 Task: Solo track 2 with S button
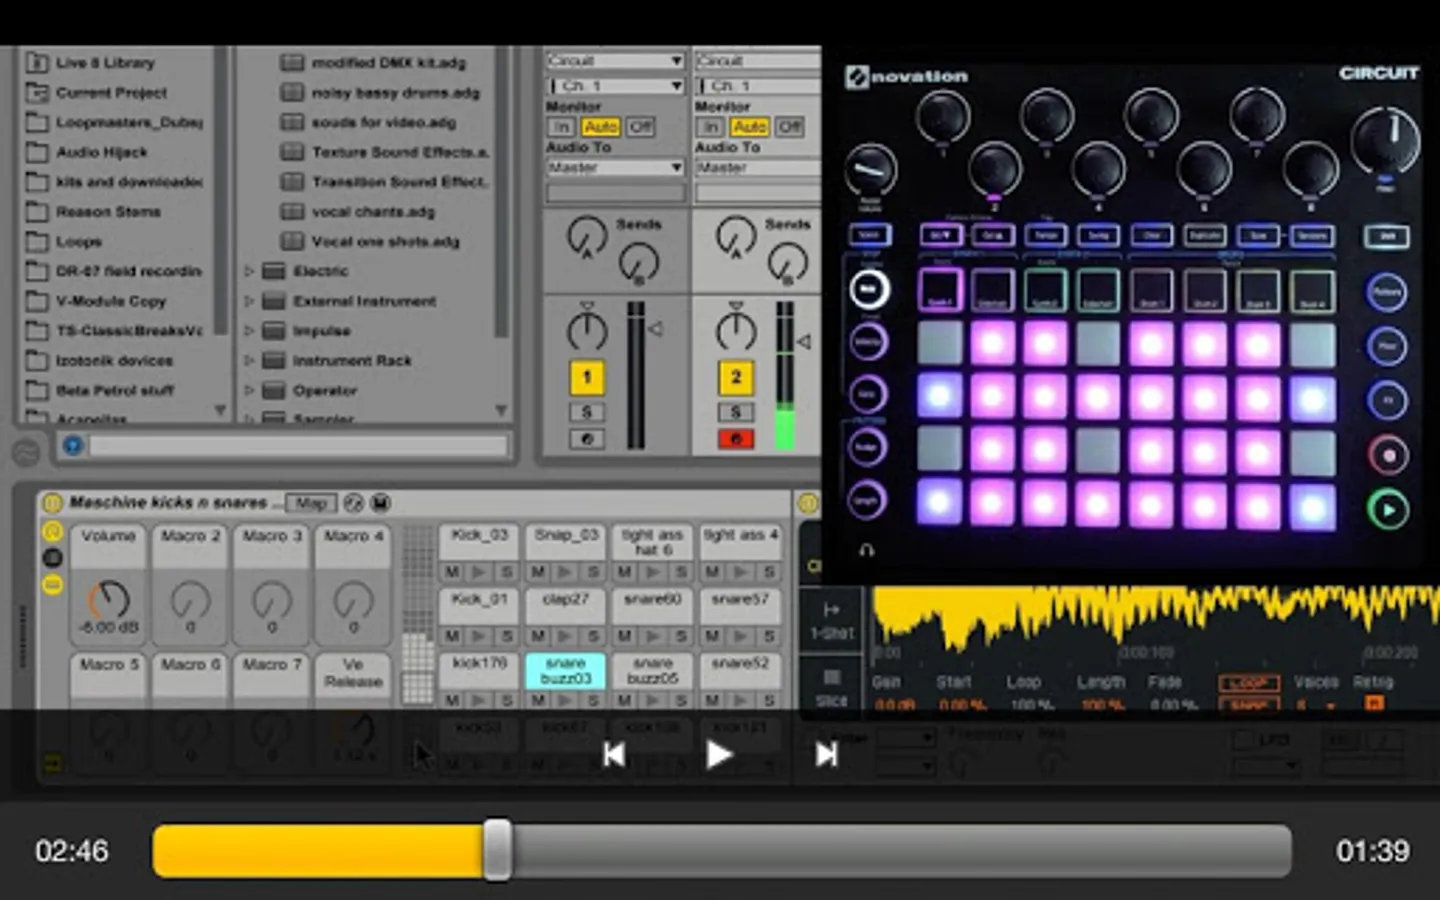pyautogui.click(x=736, y=412)
